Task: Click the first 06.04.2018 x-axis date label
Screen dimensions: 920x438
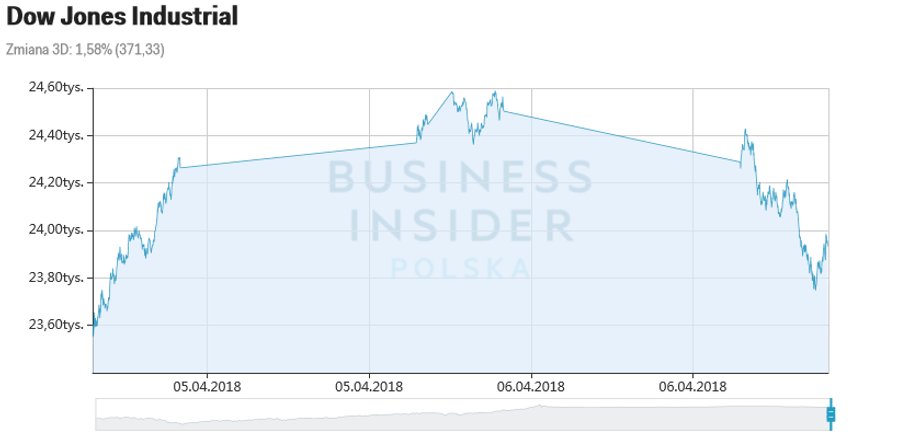Action: pos(531,387)
